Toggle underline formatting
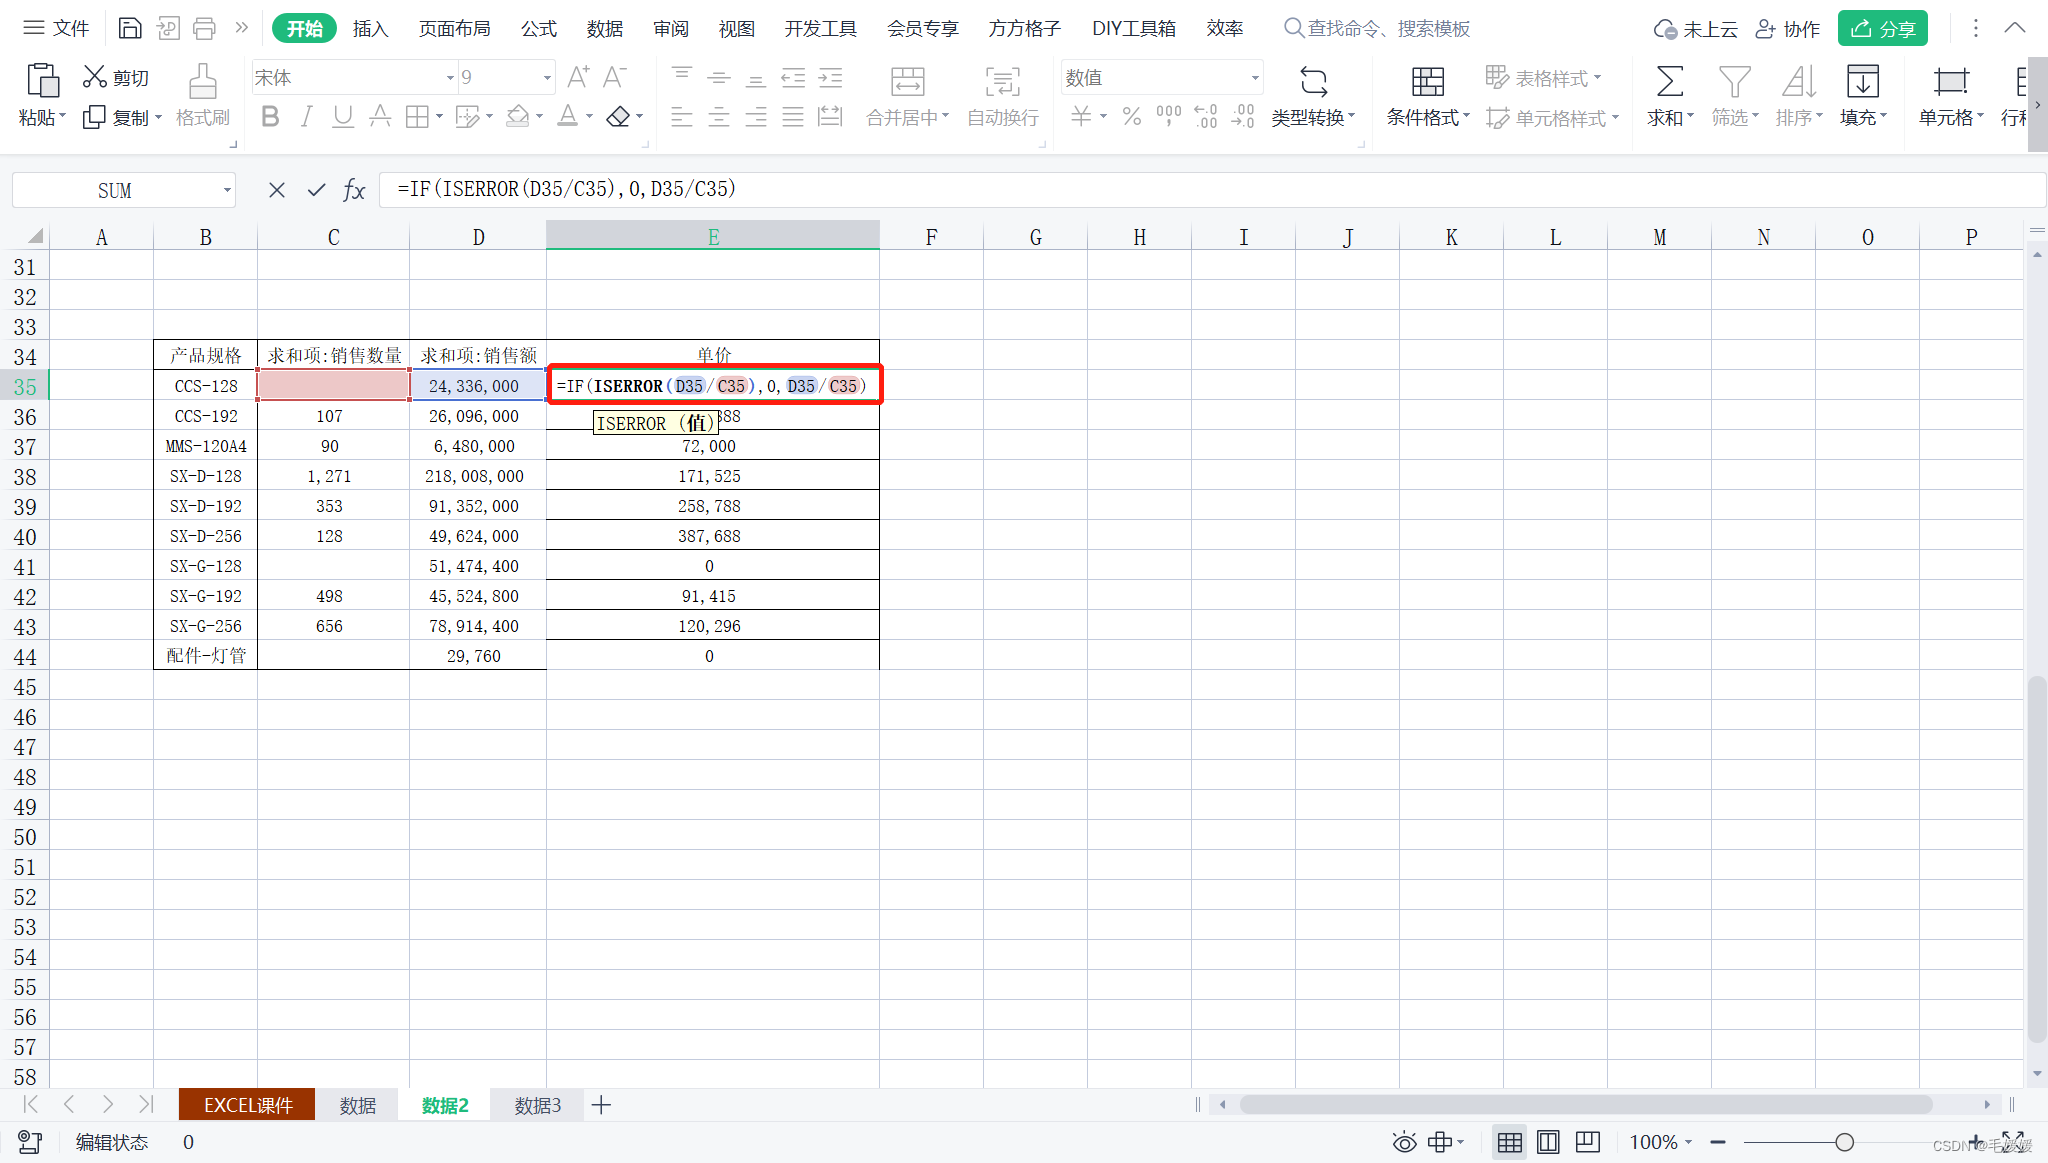This screenshot has height=1163, width=2048. [343, 117]
